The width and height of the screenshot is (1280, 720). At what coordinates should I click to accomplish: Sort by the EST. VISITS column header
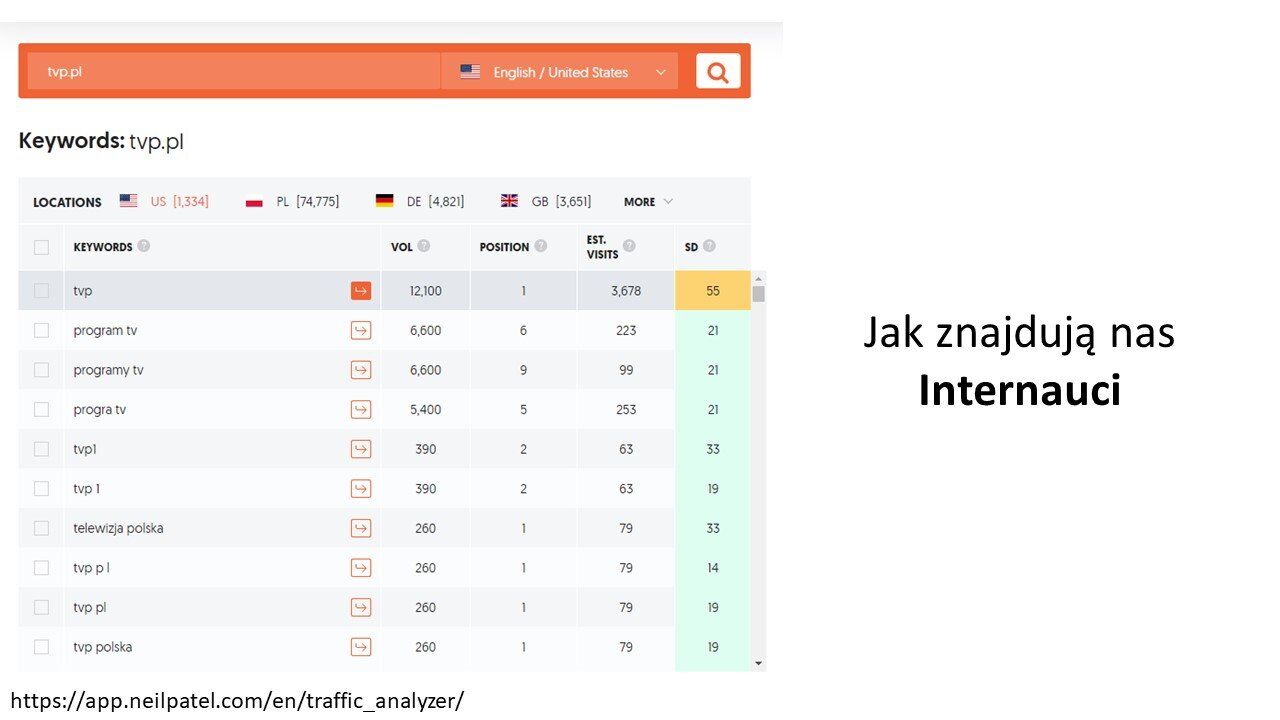[602, 247]
